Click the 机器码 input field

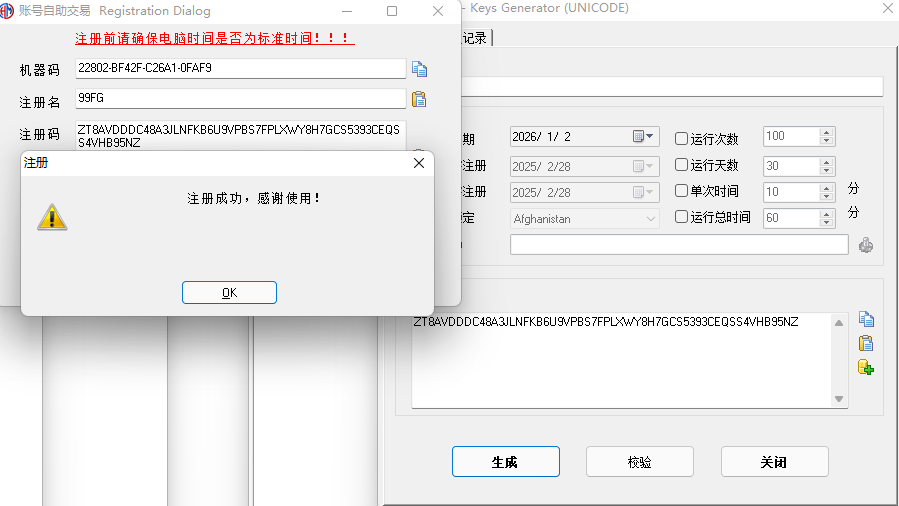(241, 68)
